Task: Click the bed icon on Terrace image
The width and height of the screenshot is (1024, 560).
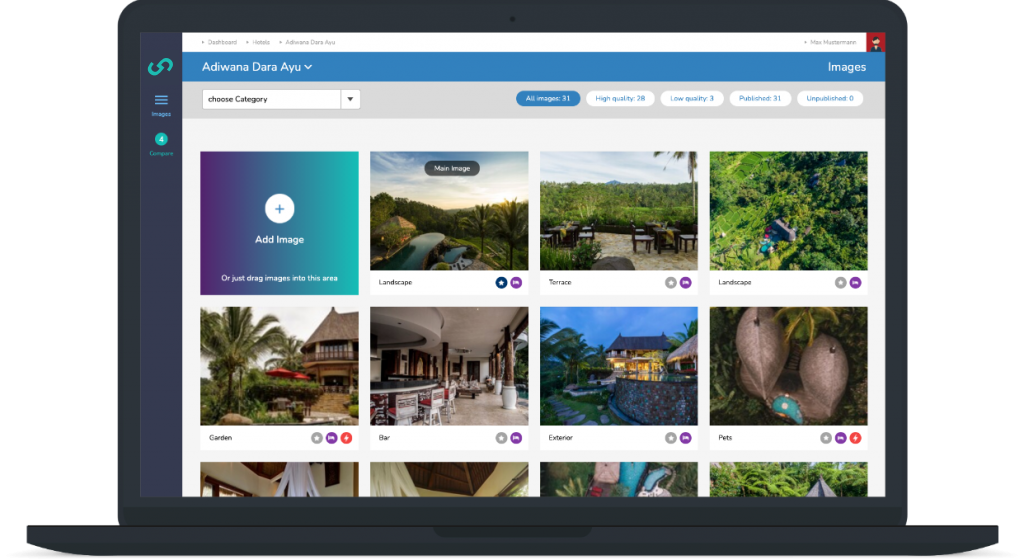Action: (685, 283)
